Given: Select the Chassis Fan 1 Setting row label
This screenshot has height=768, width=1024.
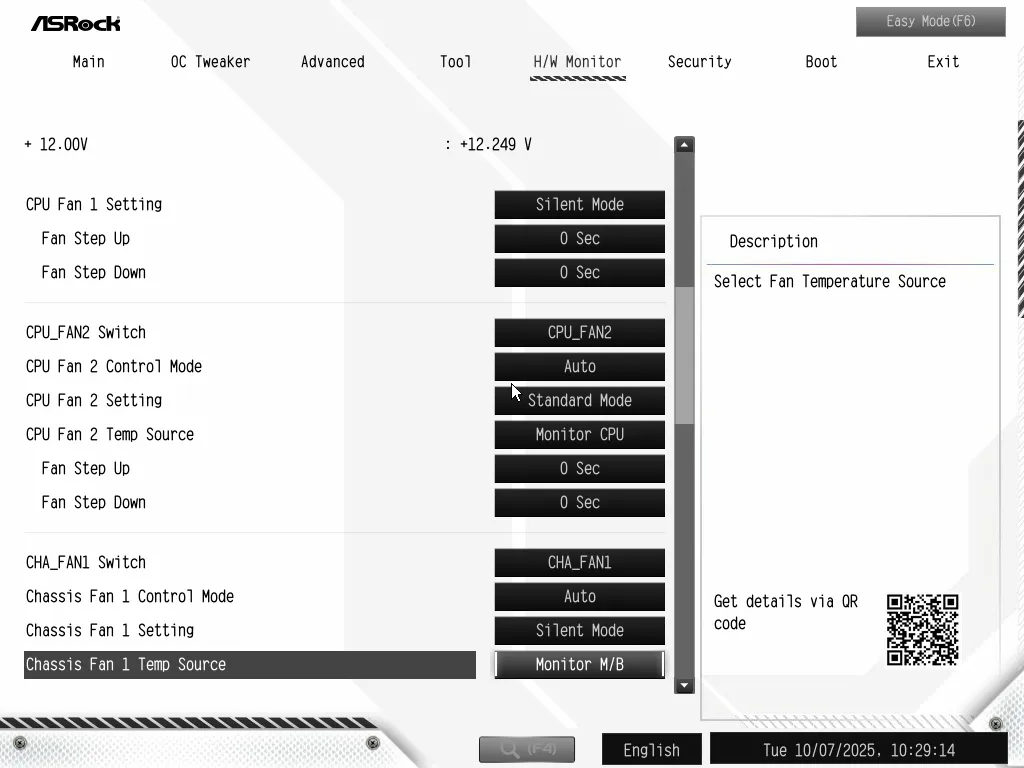Looking at the screenshot, I should click(x=110, y=631).
